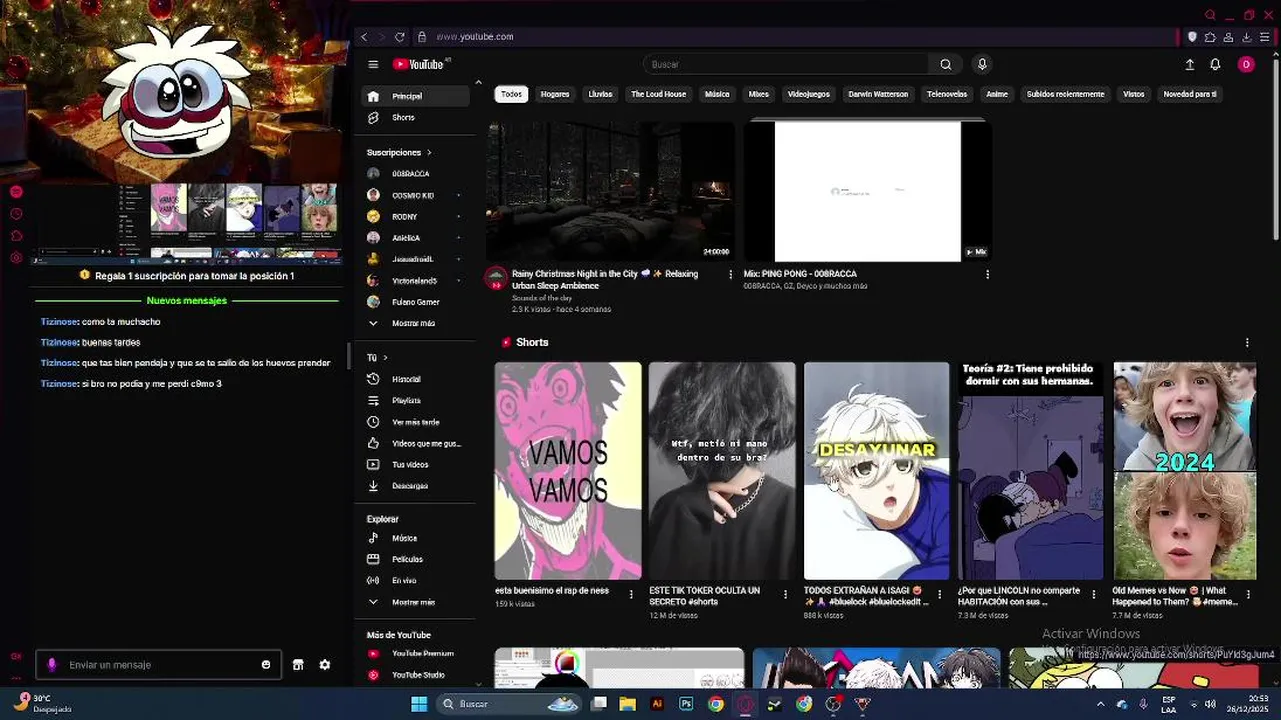Expand the Tú section chevron

tap(385, 358)
